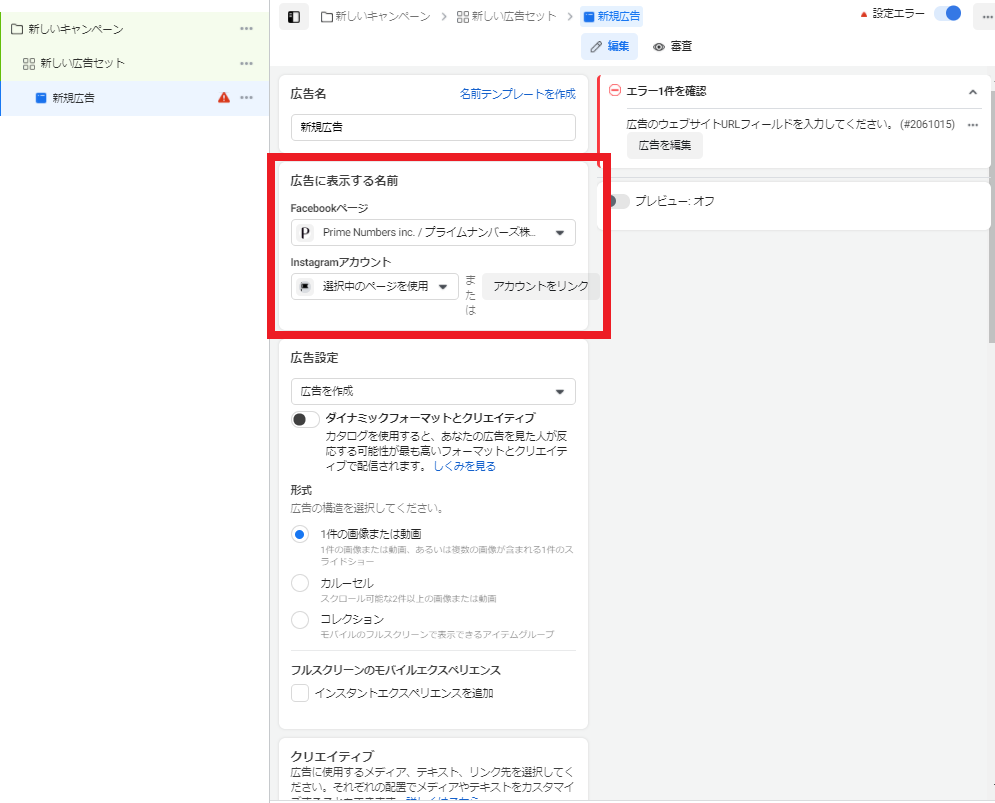Check インスタントエクスペリエンスを追加 checkbox
This screenshot has width=995, height=803.
(x=300, y=693)
